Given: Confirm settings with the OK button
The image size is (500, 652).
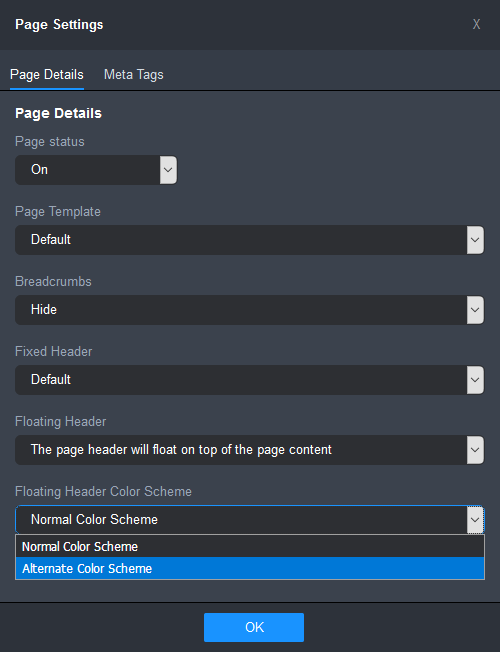Looking at the screenshot, I should (254, 627).
